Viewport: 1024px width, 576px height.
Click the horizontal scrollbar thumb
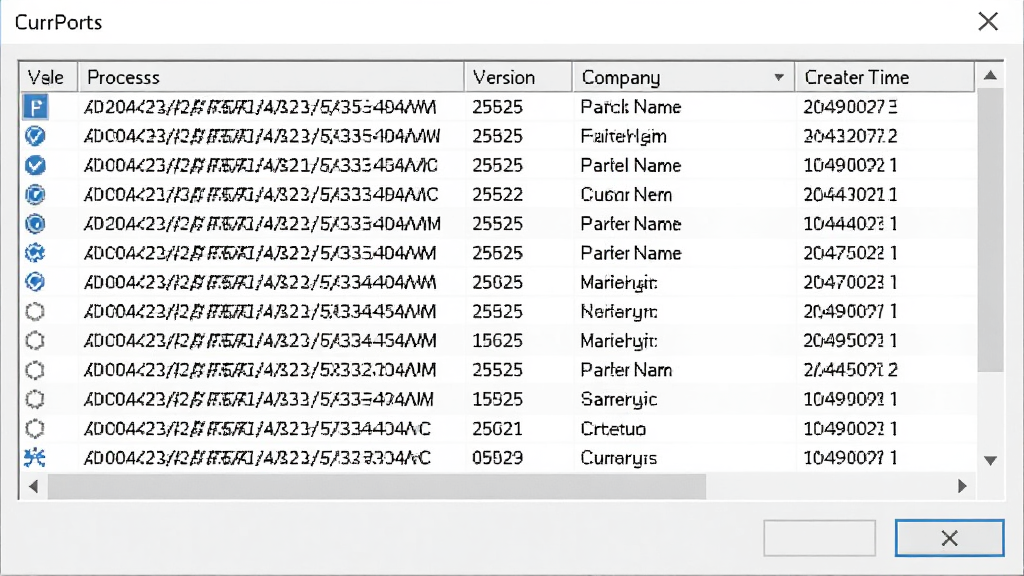[377, 487]
